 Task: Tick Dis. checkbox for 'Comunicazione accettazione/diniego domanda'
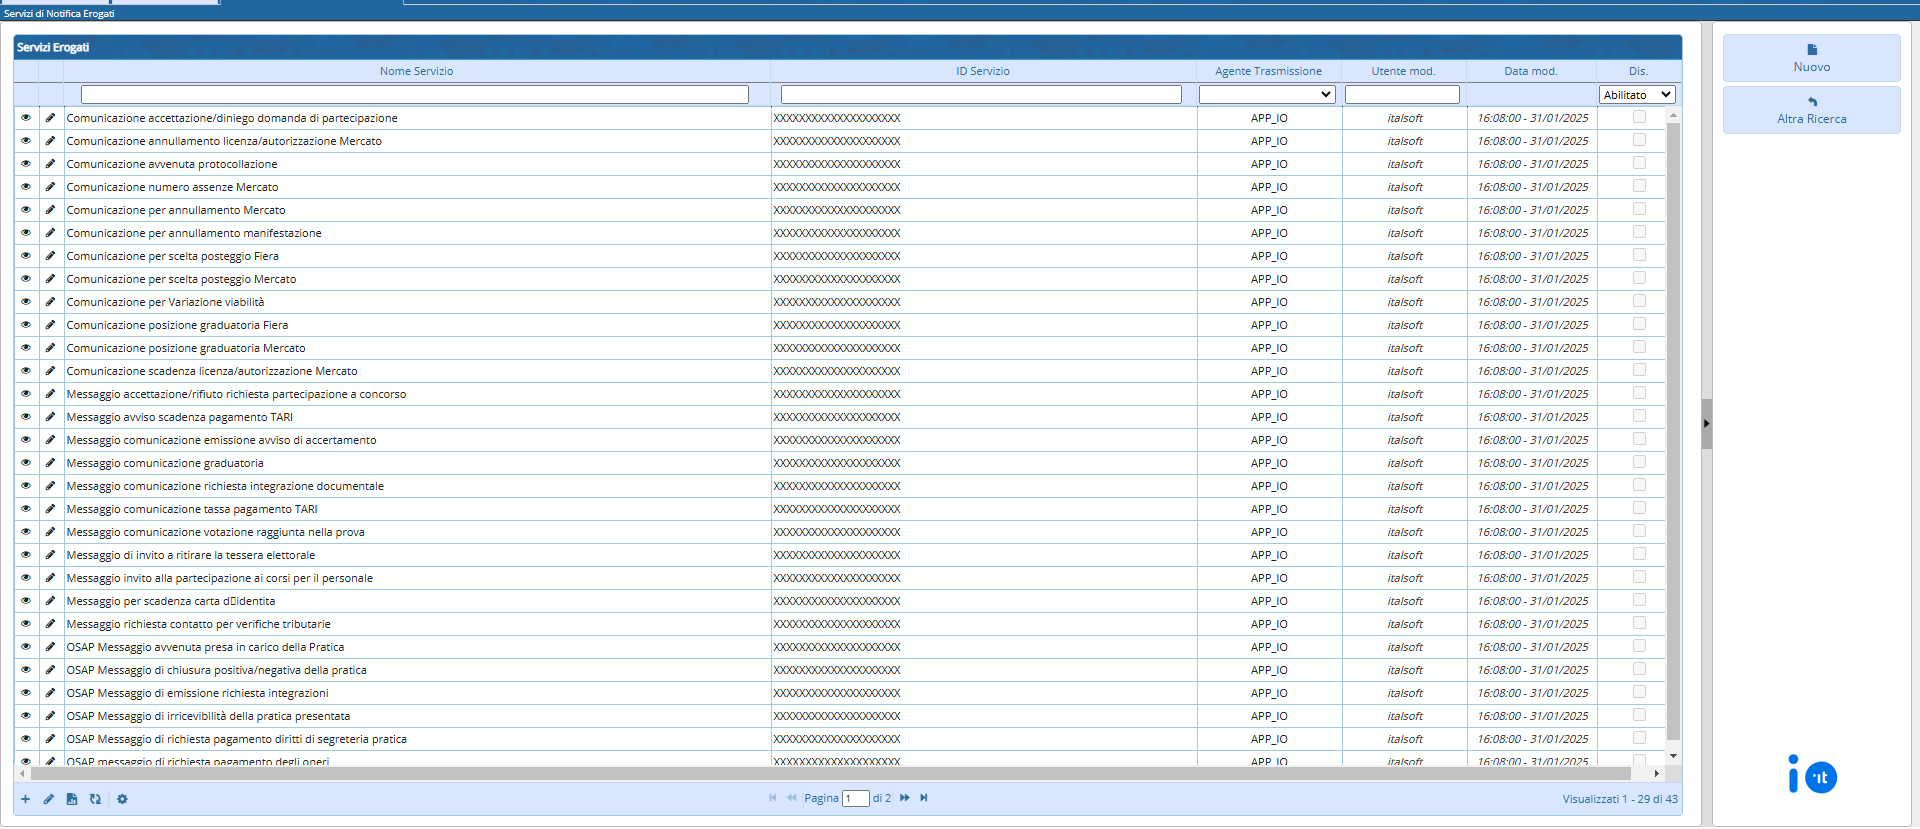1639,117
